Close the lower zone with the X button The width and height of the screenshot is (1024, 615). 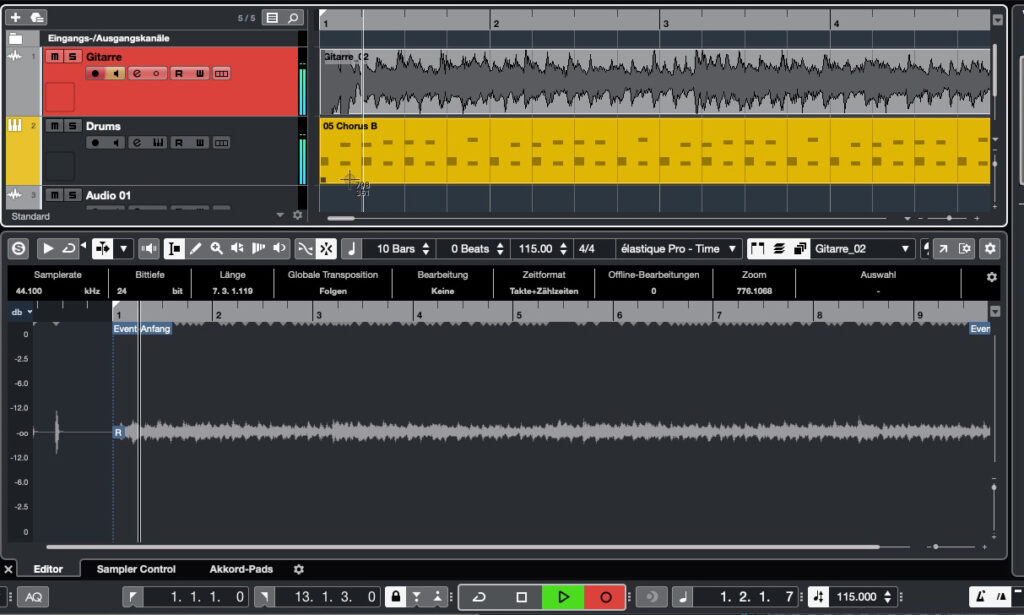8,569
